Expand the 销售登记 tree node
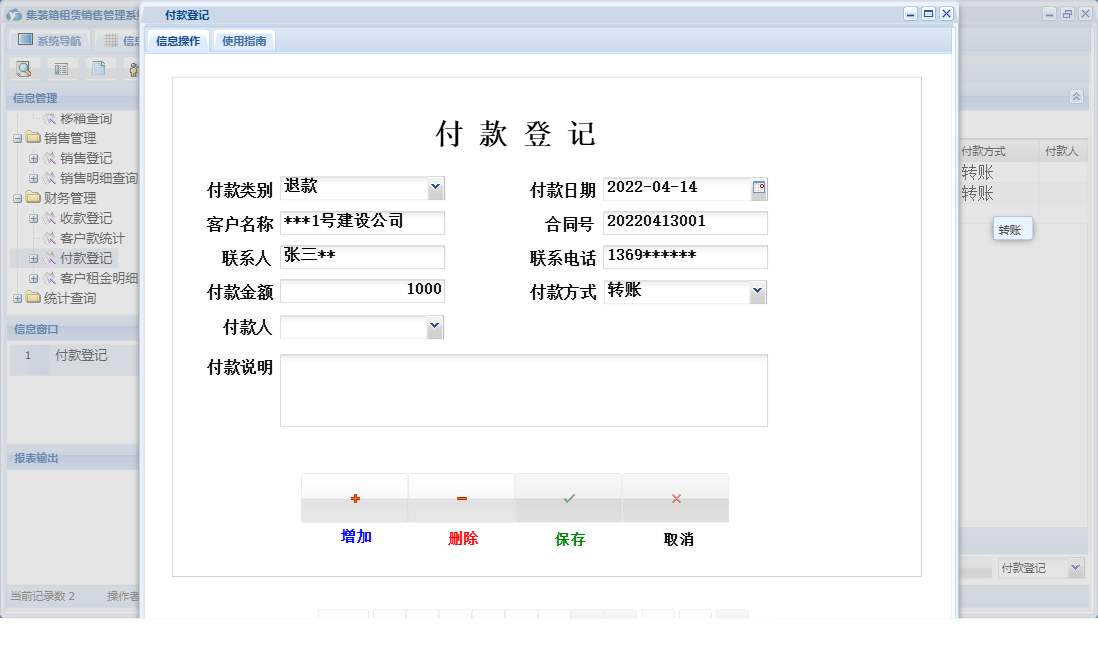This screenshot has width=1098, height=655. click(x=32, y=158)
